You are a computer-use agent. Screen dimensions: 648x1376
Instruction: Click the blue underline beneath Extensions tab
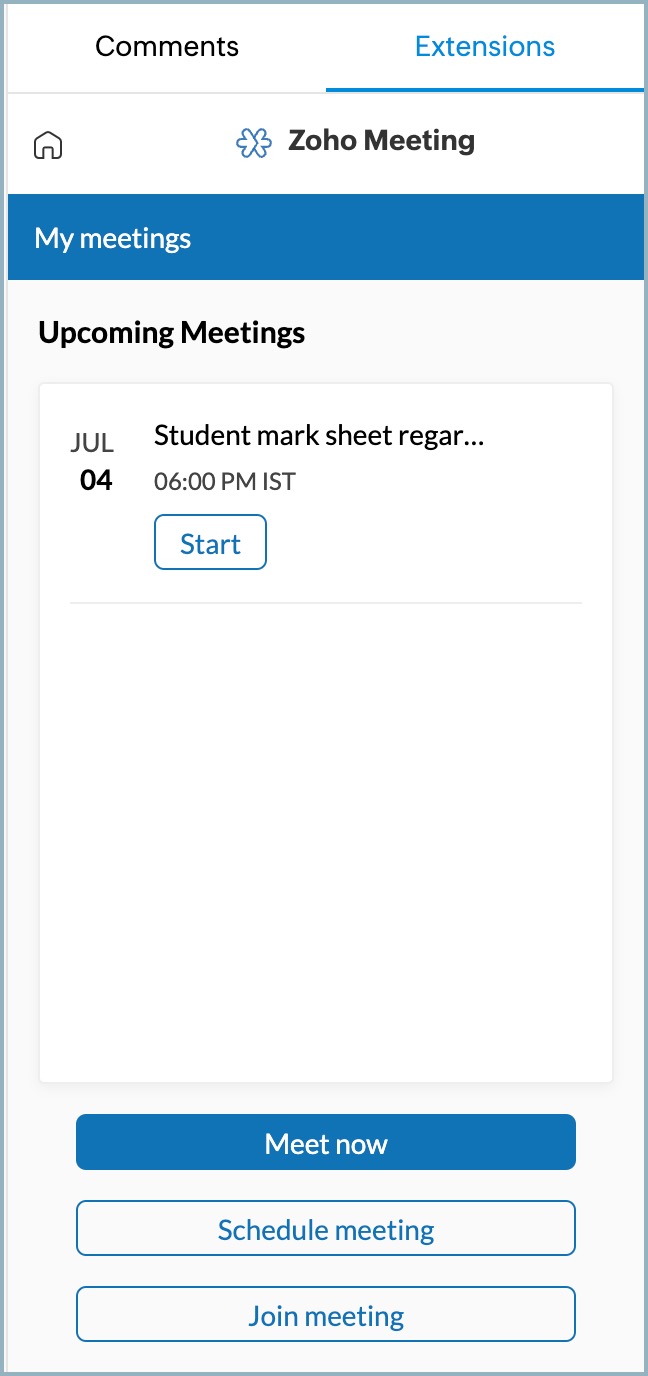(485, 90)
